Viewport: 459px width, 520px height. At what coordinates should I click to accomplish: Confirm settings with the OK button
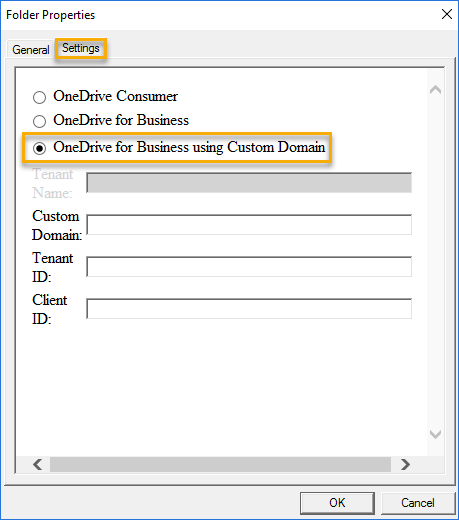(337, 503)
